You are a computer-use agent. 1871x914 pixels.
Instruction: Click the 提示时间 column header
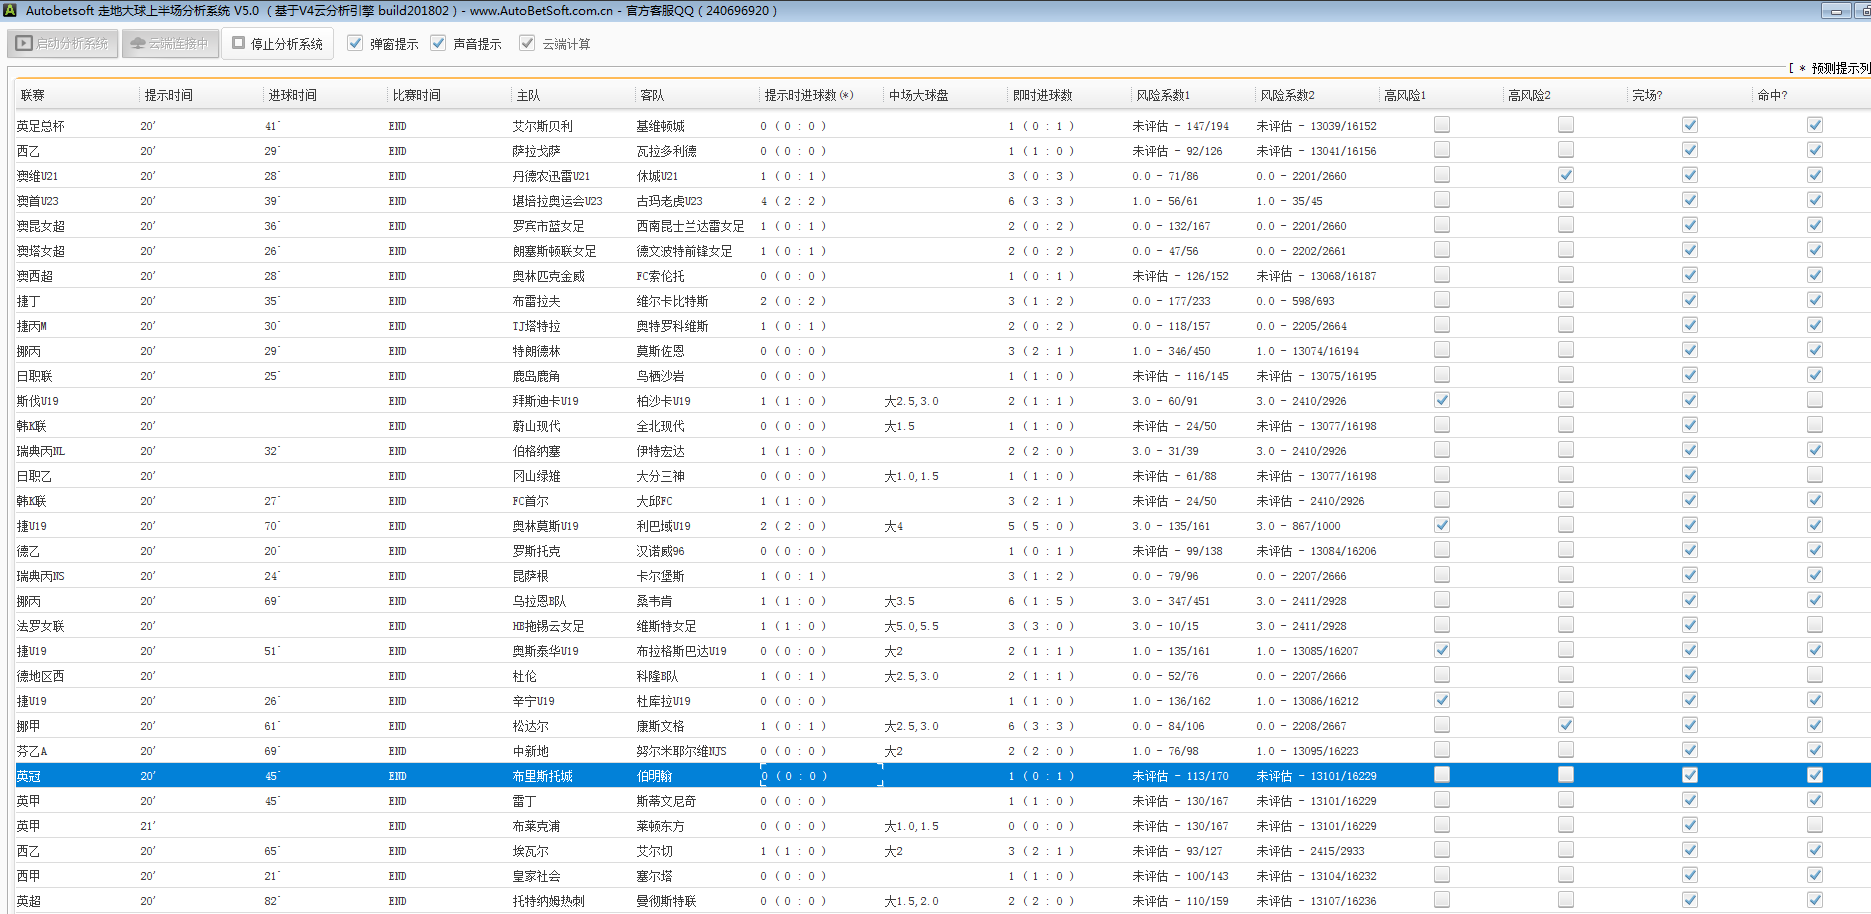[168, 95]
